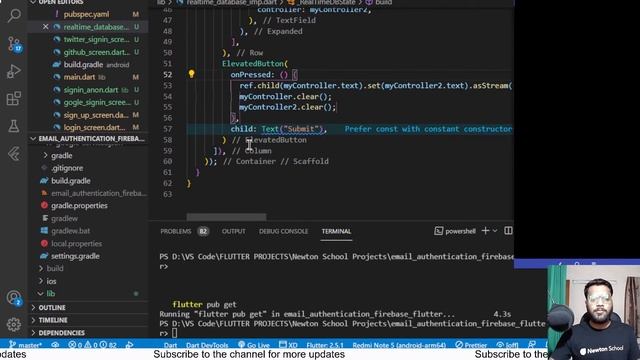The height and width of the screenshot is (360, 640).
Task: Open the .gitignore file
Action: (67, 168)
